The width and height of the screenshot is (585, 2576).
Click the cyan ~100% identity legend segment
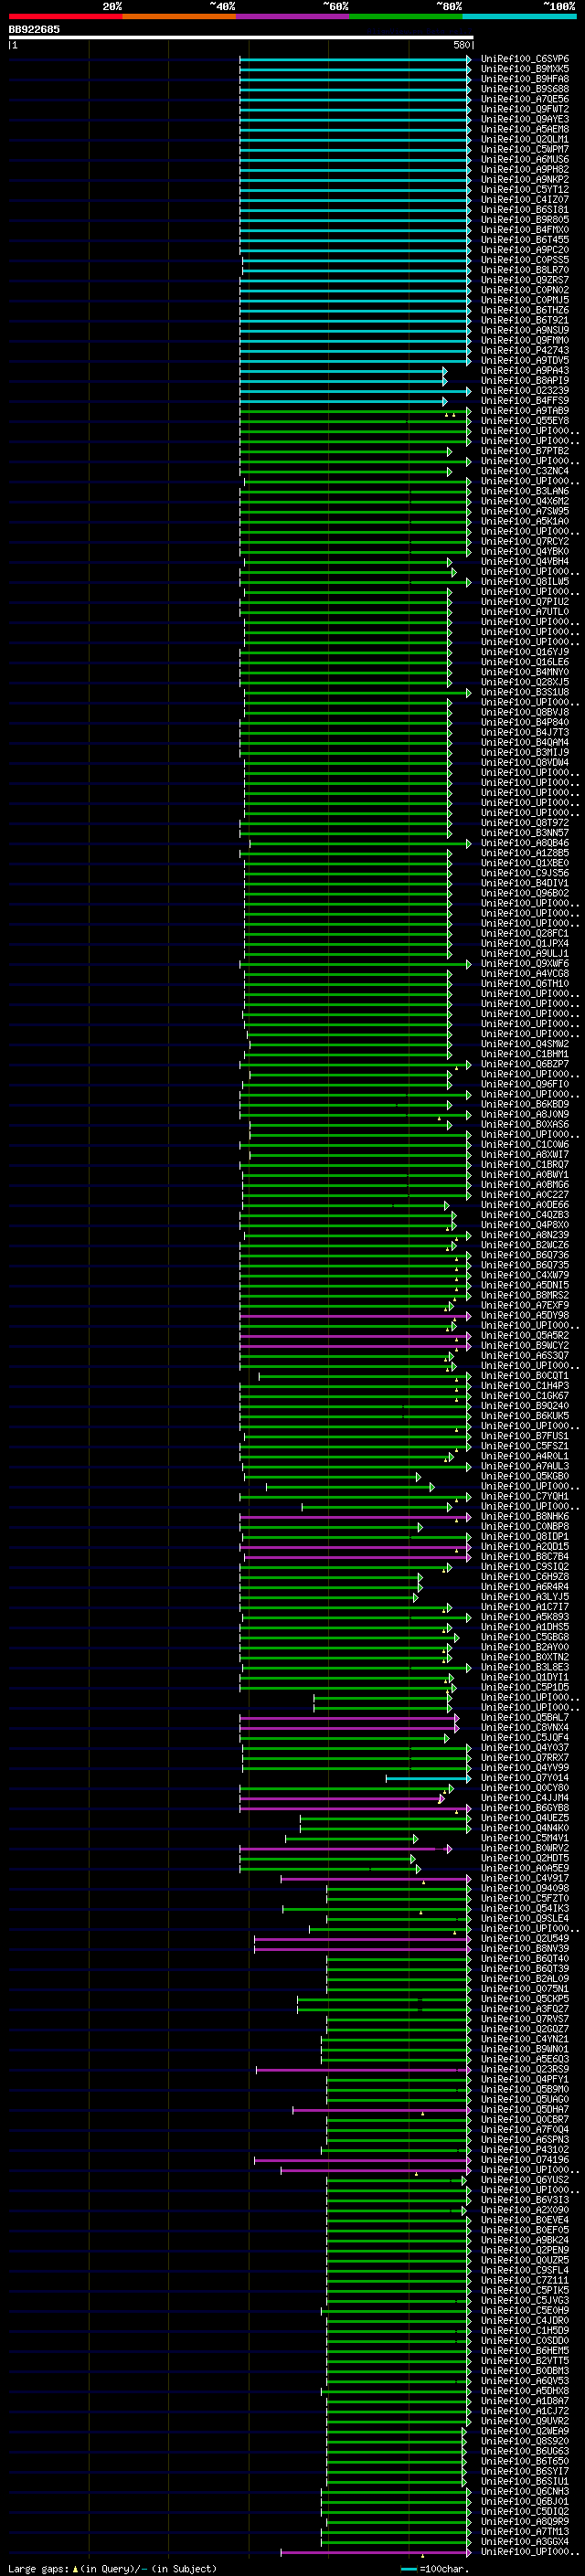pyautogui.click(x=519, y=16)
